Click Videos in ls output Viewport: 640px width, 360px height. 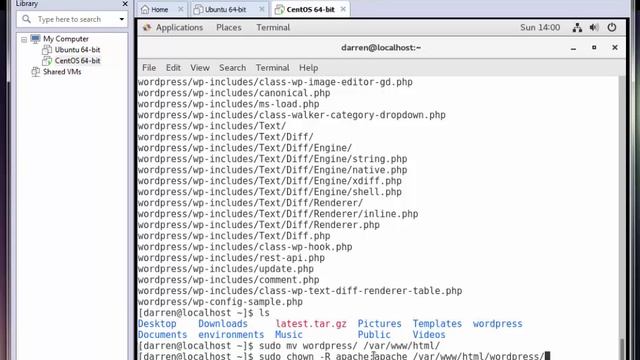pos(429,335)
